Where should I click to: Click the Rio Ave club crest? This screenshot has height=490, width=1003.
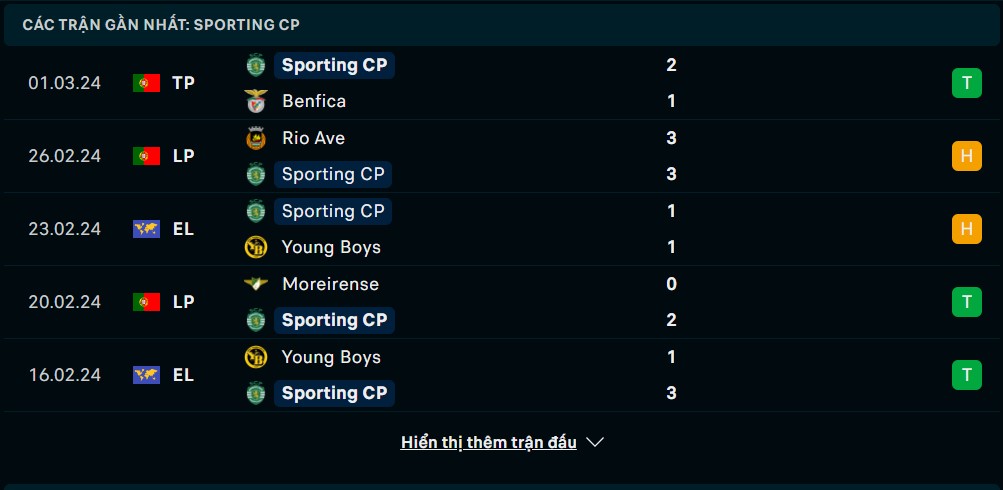click(x=256, y=138)
